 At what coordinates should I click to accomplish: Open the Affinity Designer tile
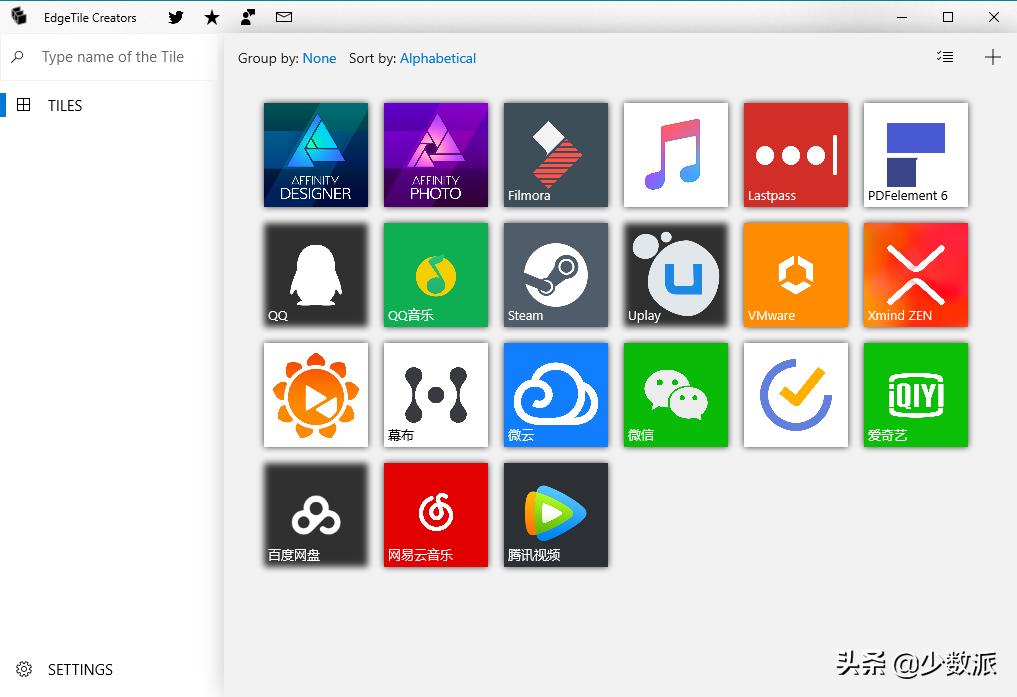[316, 155]
